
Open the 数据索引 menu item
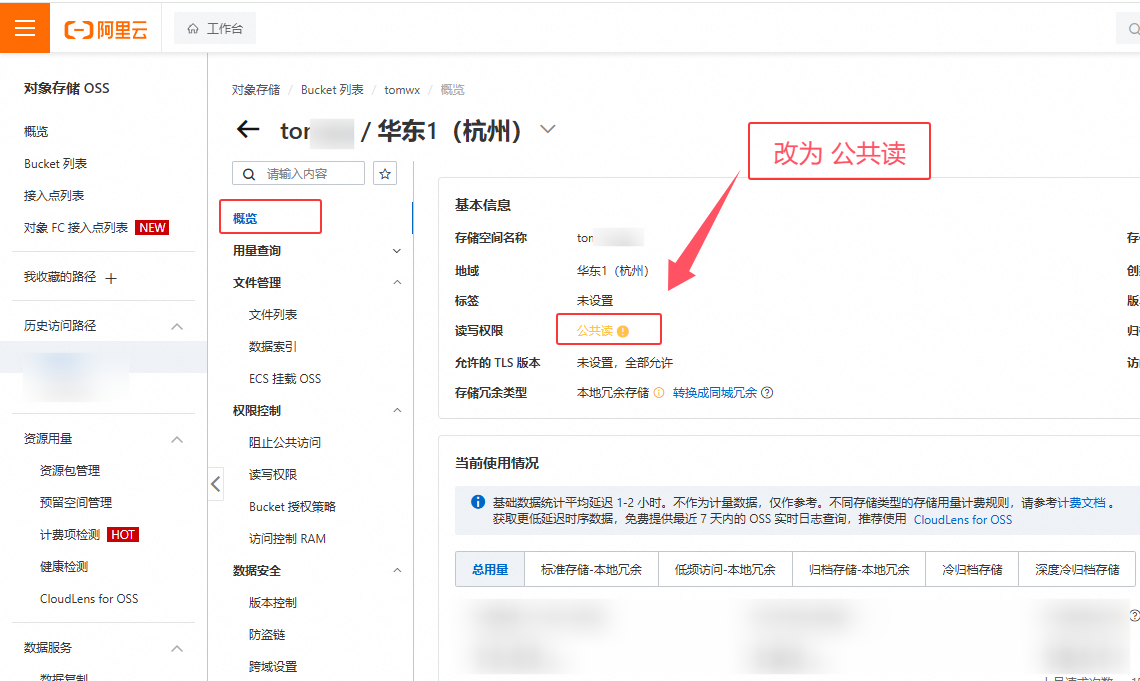coord(273,347)
